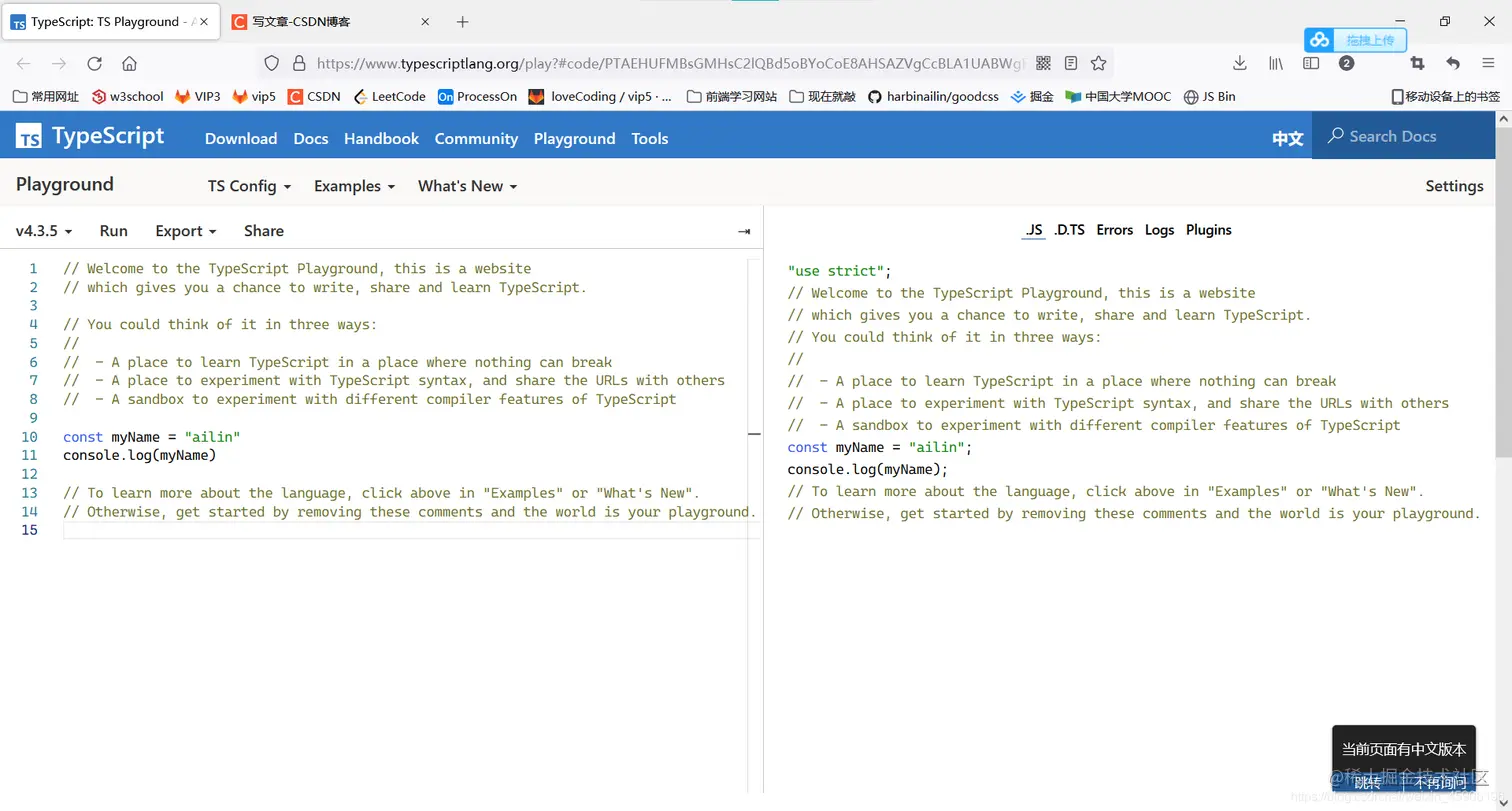Image resolution: width=1512 pixels, height=811 pixels.
Task: Click the Search Docs field
Action: (x=1403, y=136)
